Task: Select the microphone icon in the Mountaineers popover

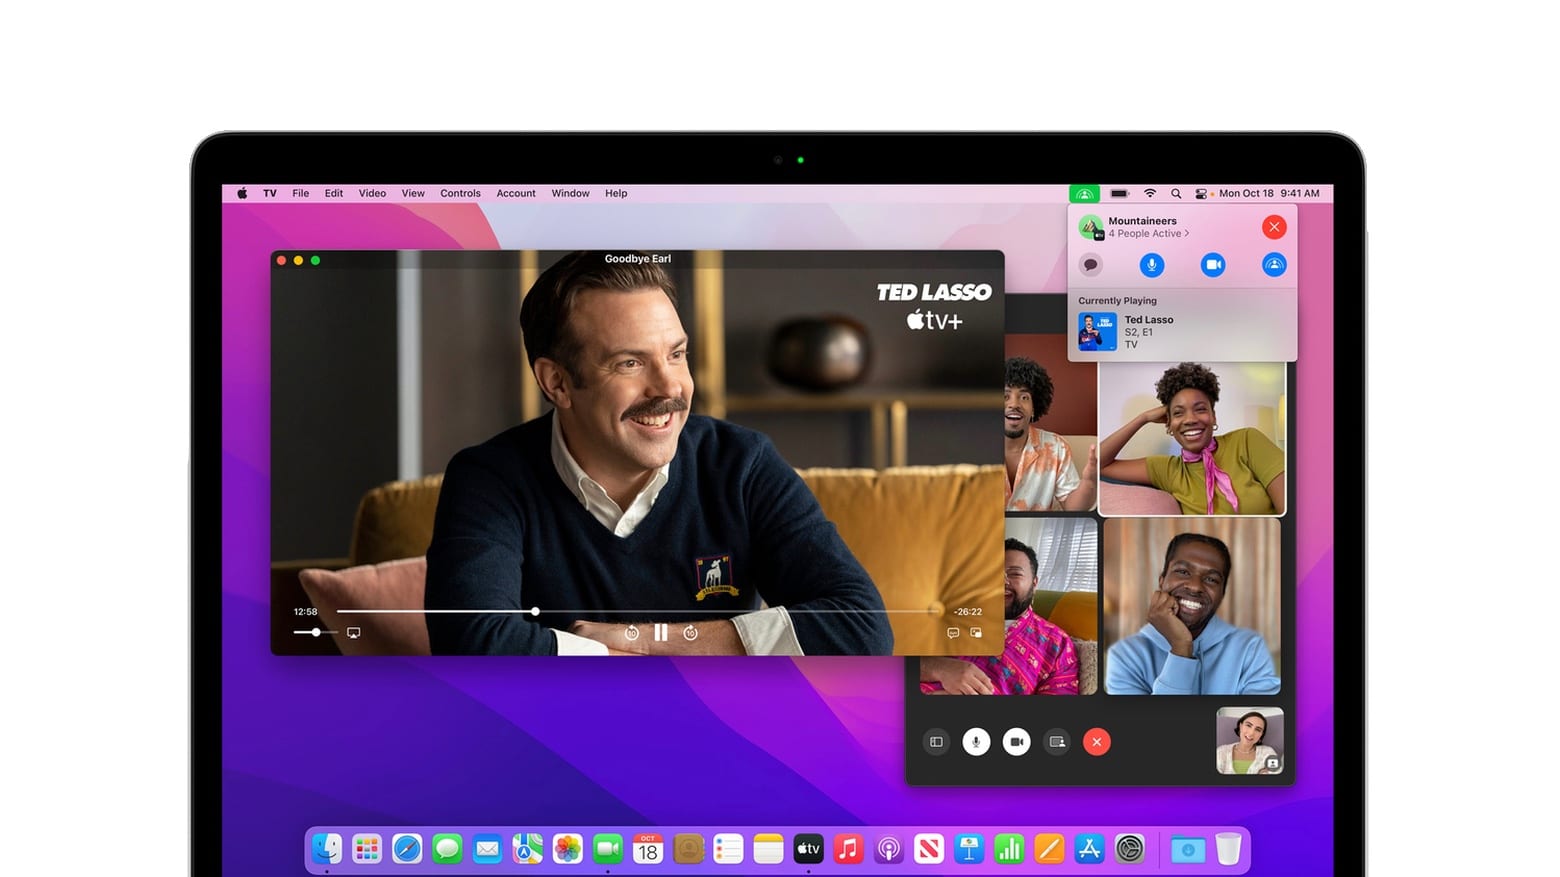Action: click(1152, 265)
